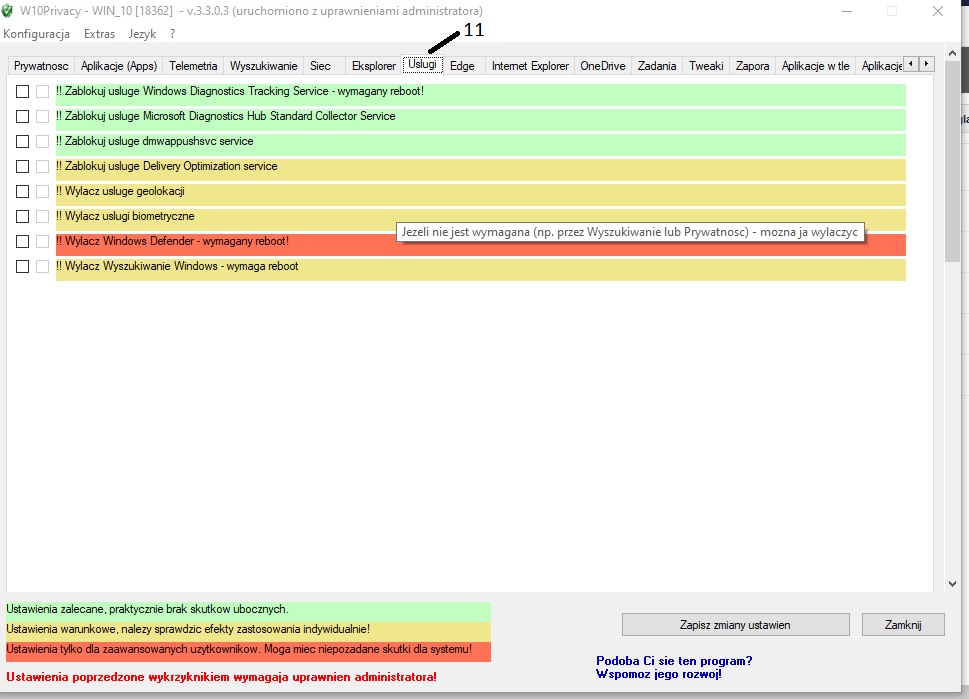Close the W10Privacy window with X
969x699 pixels.
click(x=937, y=11)
